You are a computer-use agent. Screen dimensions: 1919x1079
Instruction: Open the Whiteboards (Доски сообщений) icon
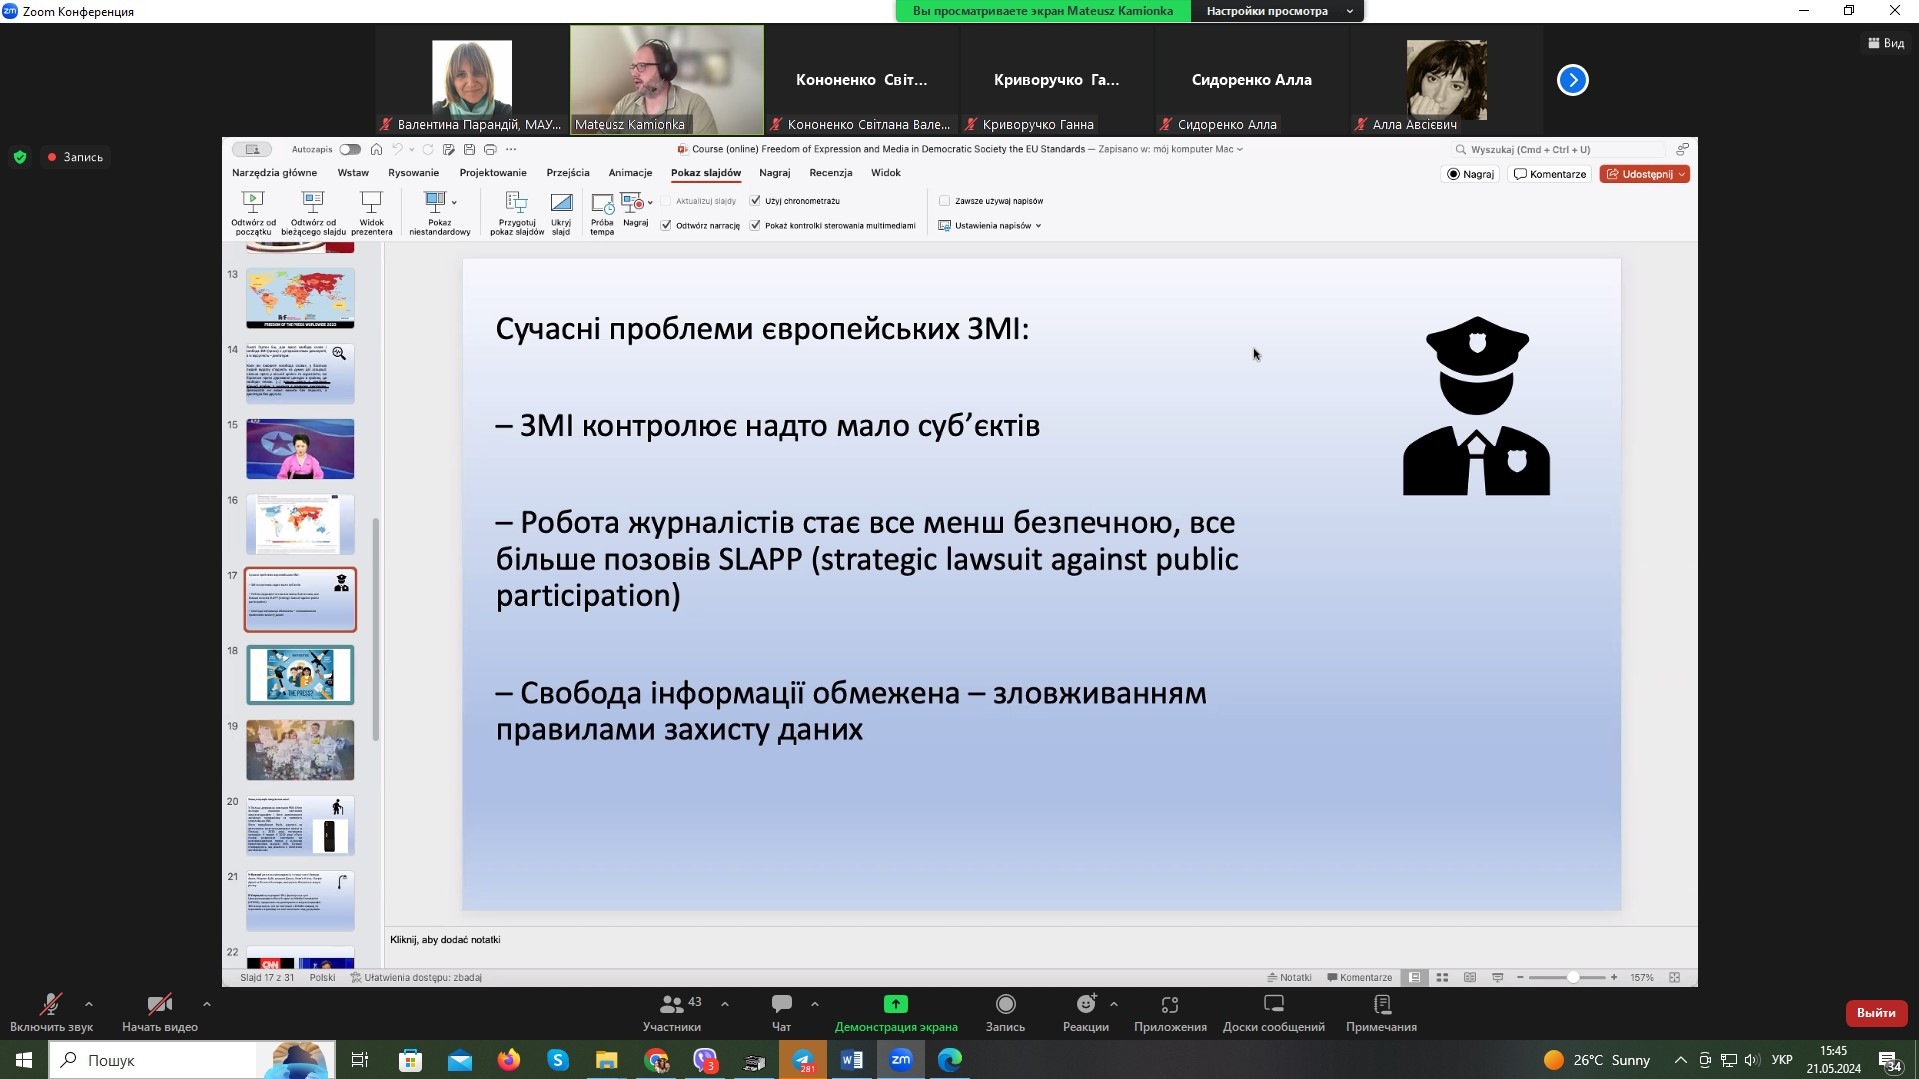coord(1273,1005)
